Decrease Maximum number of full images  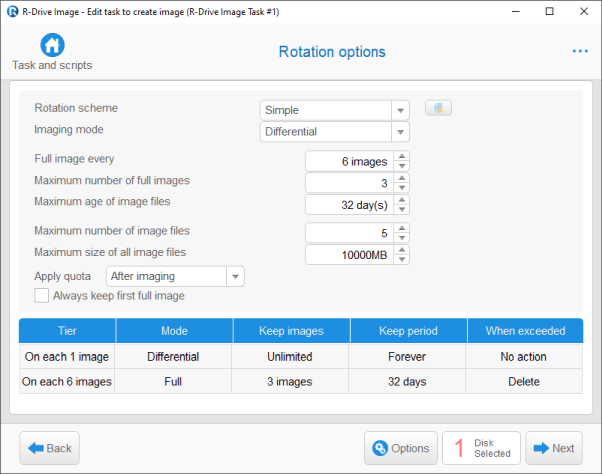(402, 188)
